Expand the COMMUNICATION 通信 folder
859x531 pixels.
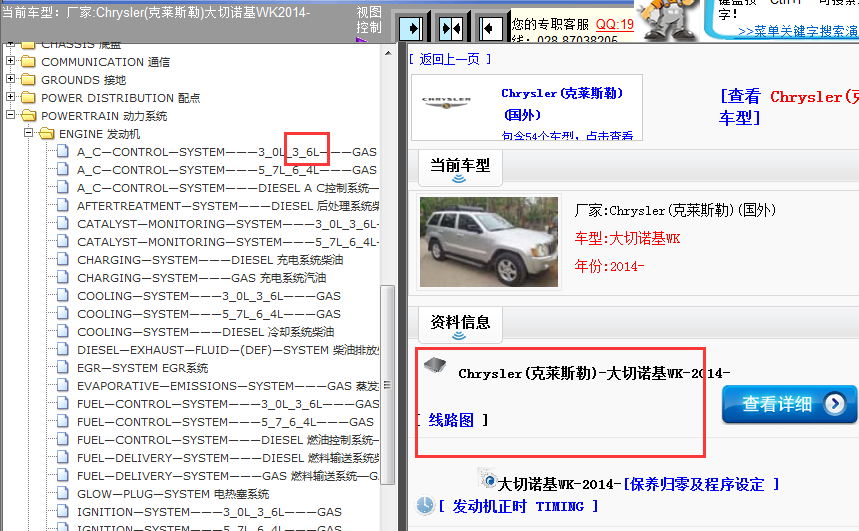(10, 61)
